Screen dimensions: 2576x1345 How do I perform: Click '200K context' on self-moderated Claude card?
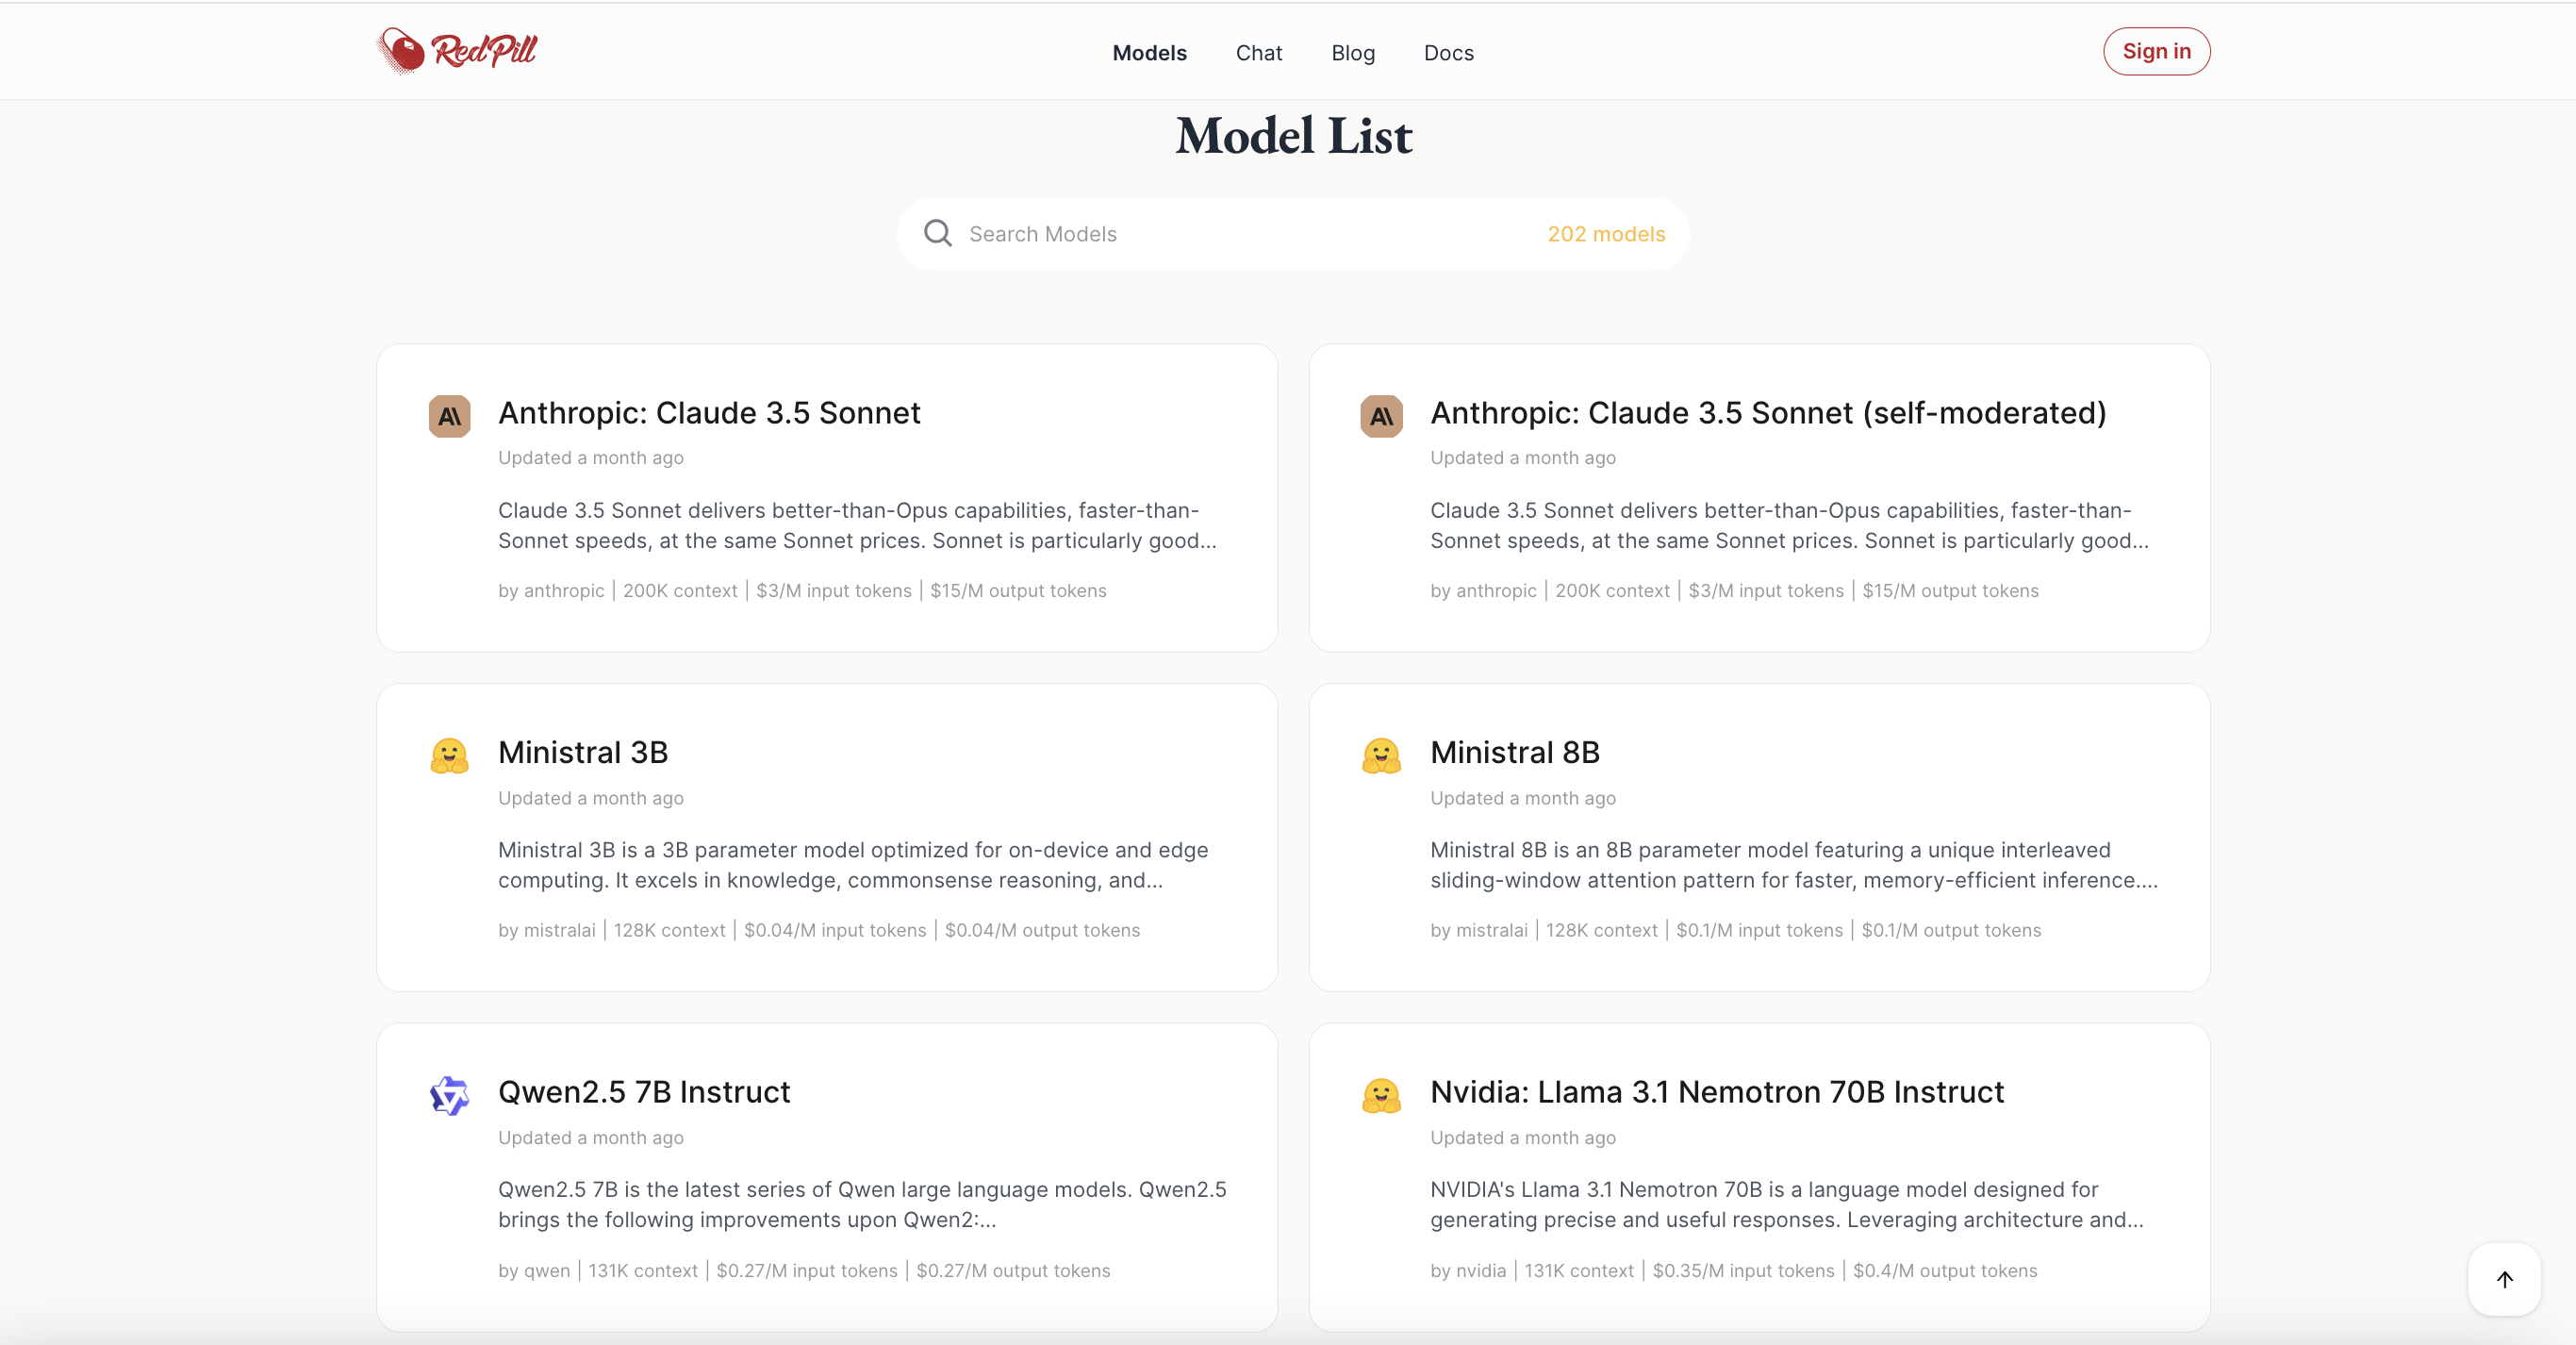(x=1612, y=590)
